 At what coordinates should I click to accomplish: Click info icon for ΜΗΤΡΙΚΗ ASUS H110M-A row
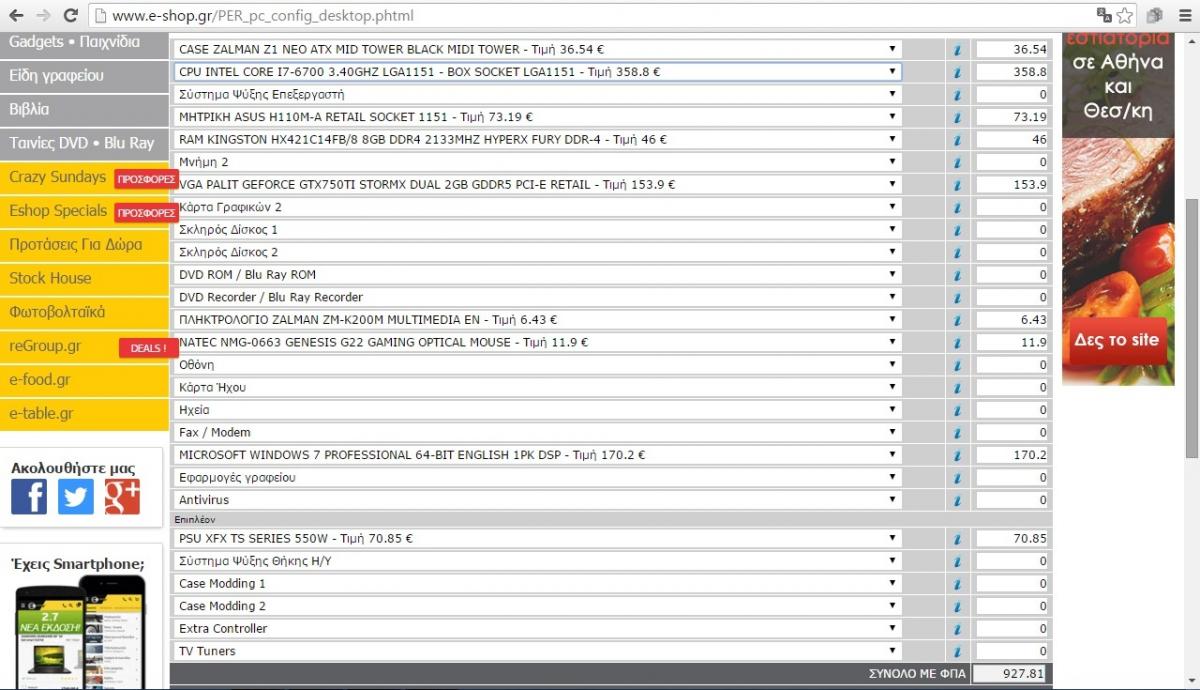point(958,117)
